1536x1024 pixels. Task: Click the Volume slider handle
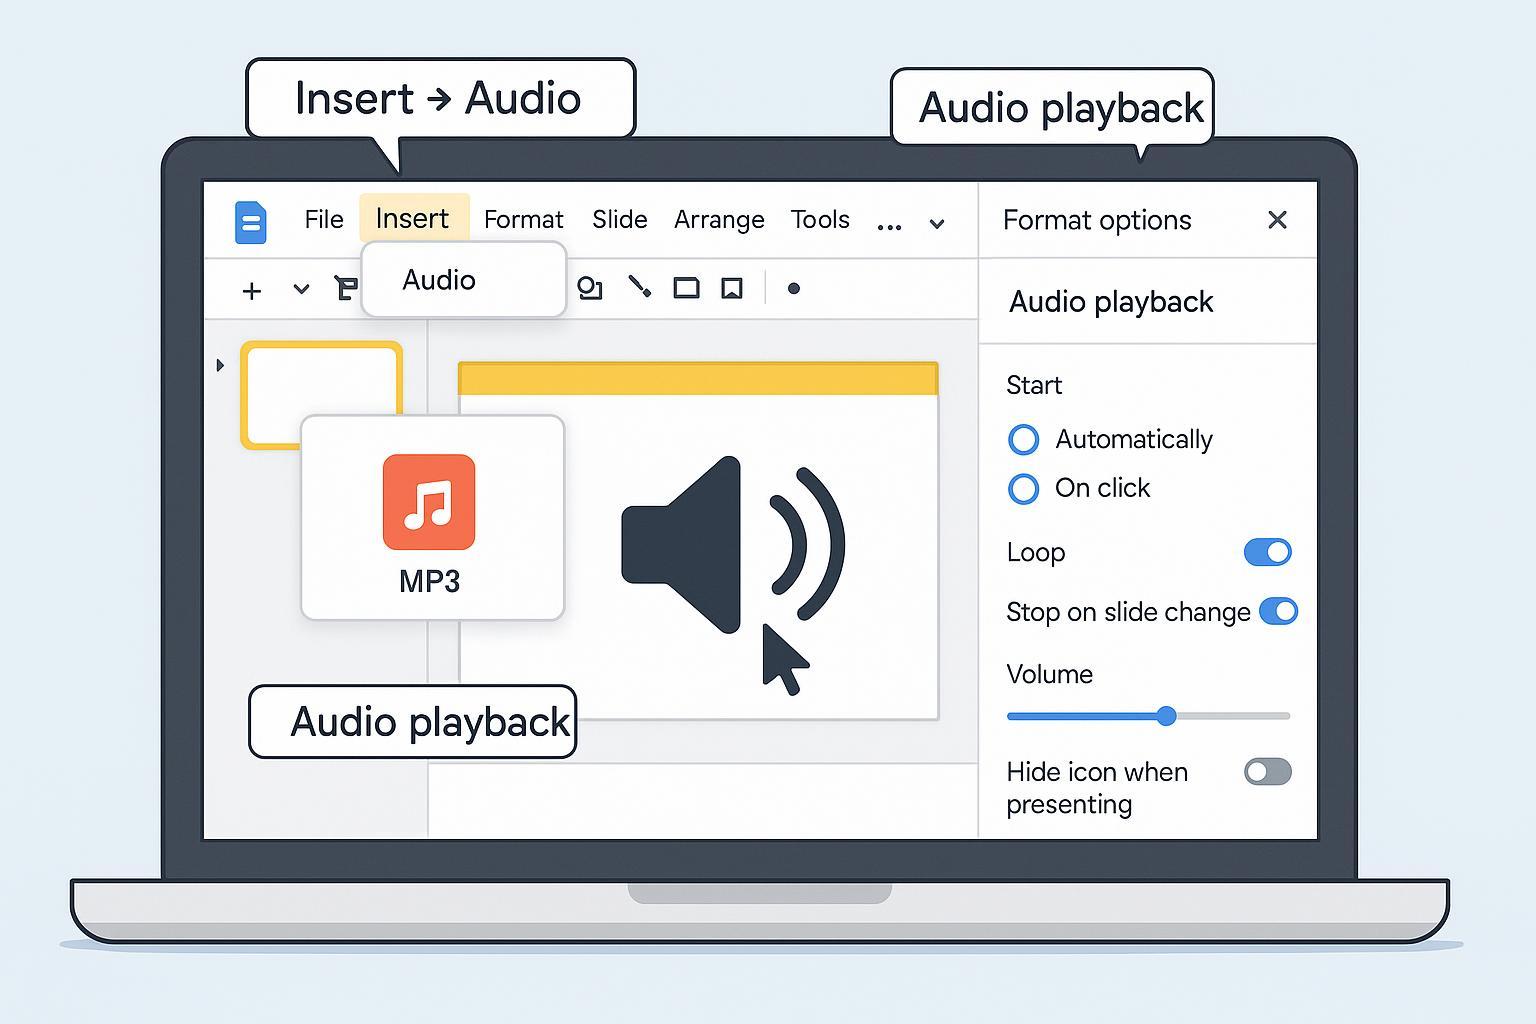coord(1166,716)
